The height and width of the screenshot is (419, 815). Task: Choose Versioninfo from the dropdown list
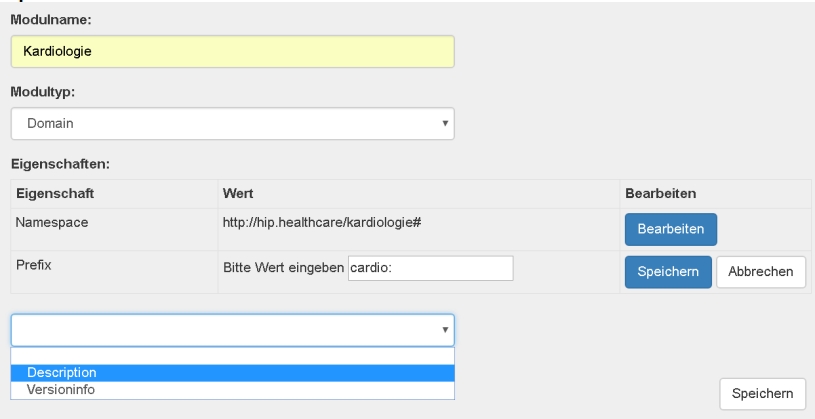click(x=232, y=389)
